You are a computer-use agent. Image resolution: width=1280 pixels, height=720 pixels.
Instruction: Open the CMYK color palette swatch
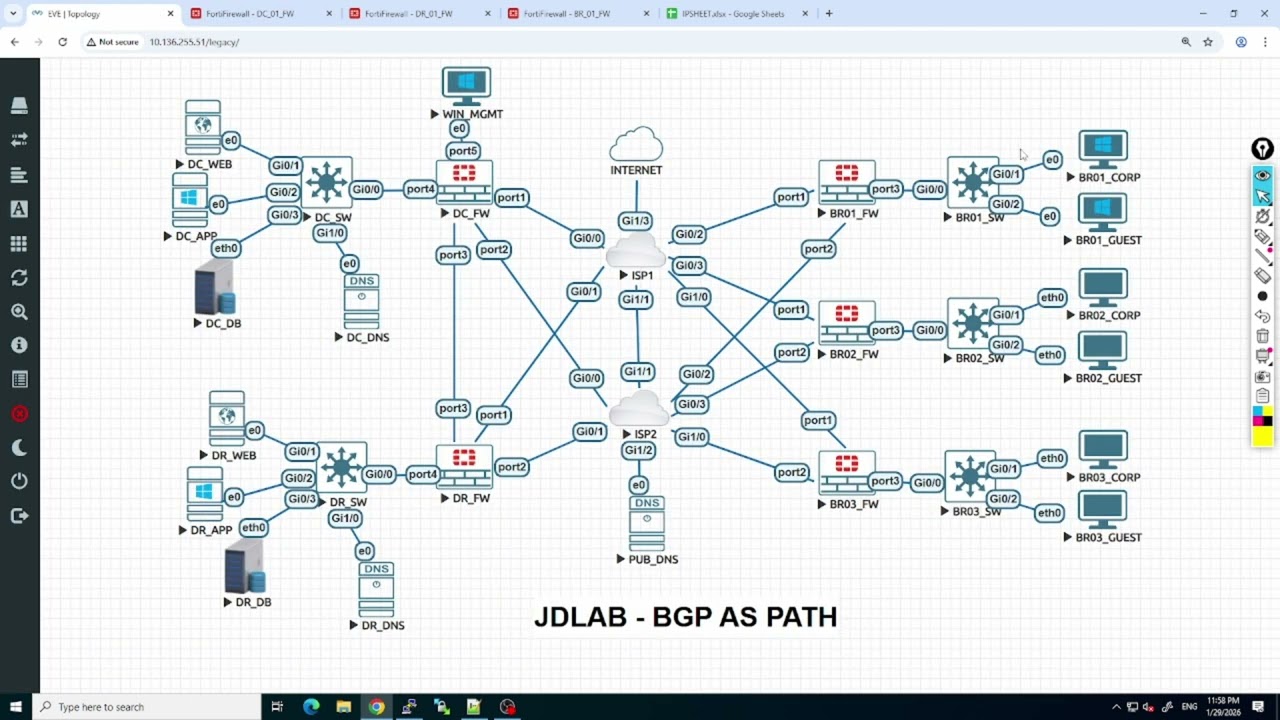pyautogui.click(x=1262, y=416)
